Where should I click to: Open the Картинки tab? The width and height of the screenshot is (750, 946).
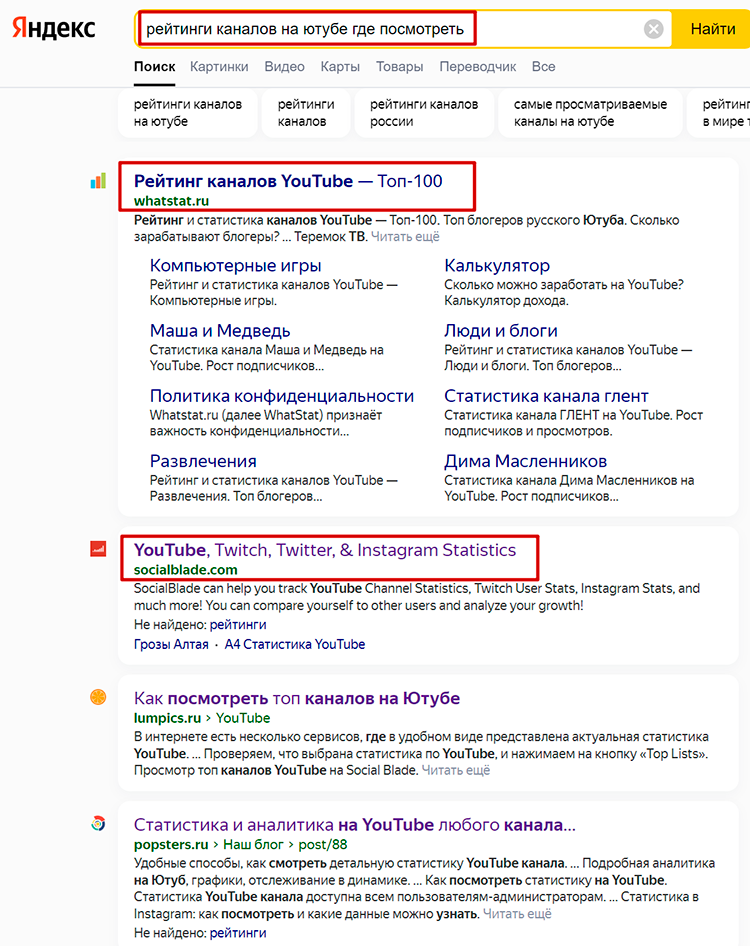point(219,66)
